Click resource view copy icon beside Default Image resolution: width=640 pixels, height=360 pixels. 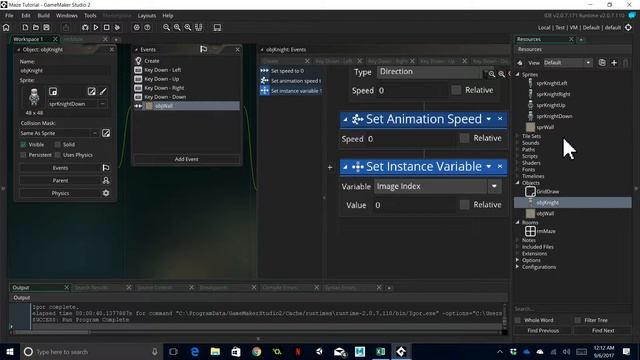pyautogui.click(x=602, y=62)
